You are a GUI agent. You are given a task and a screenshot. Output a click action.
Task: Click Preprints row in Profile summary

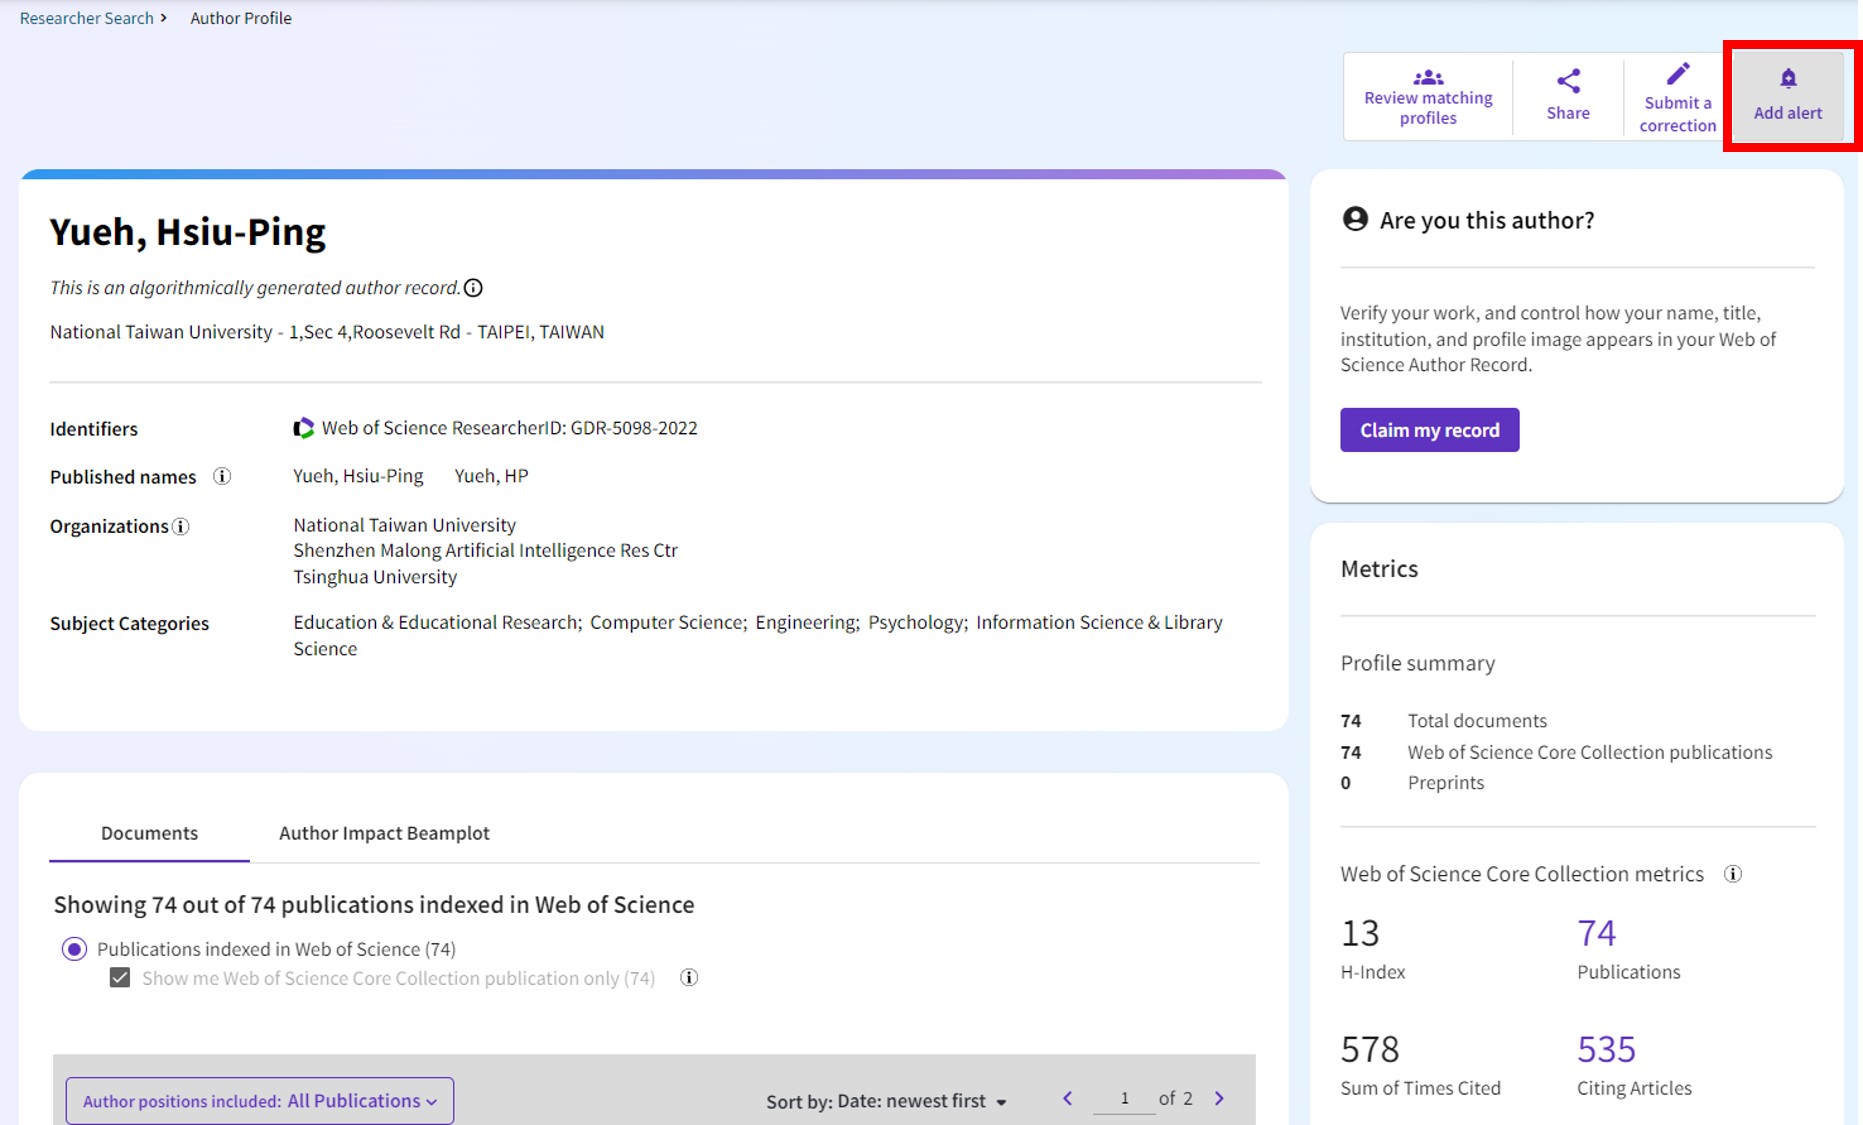[1412, 783]
